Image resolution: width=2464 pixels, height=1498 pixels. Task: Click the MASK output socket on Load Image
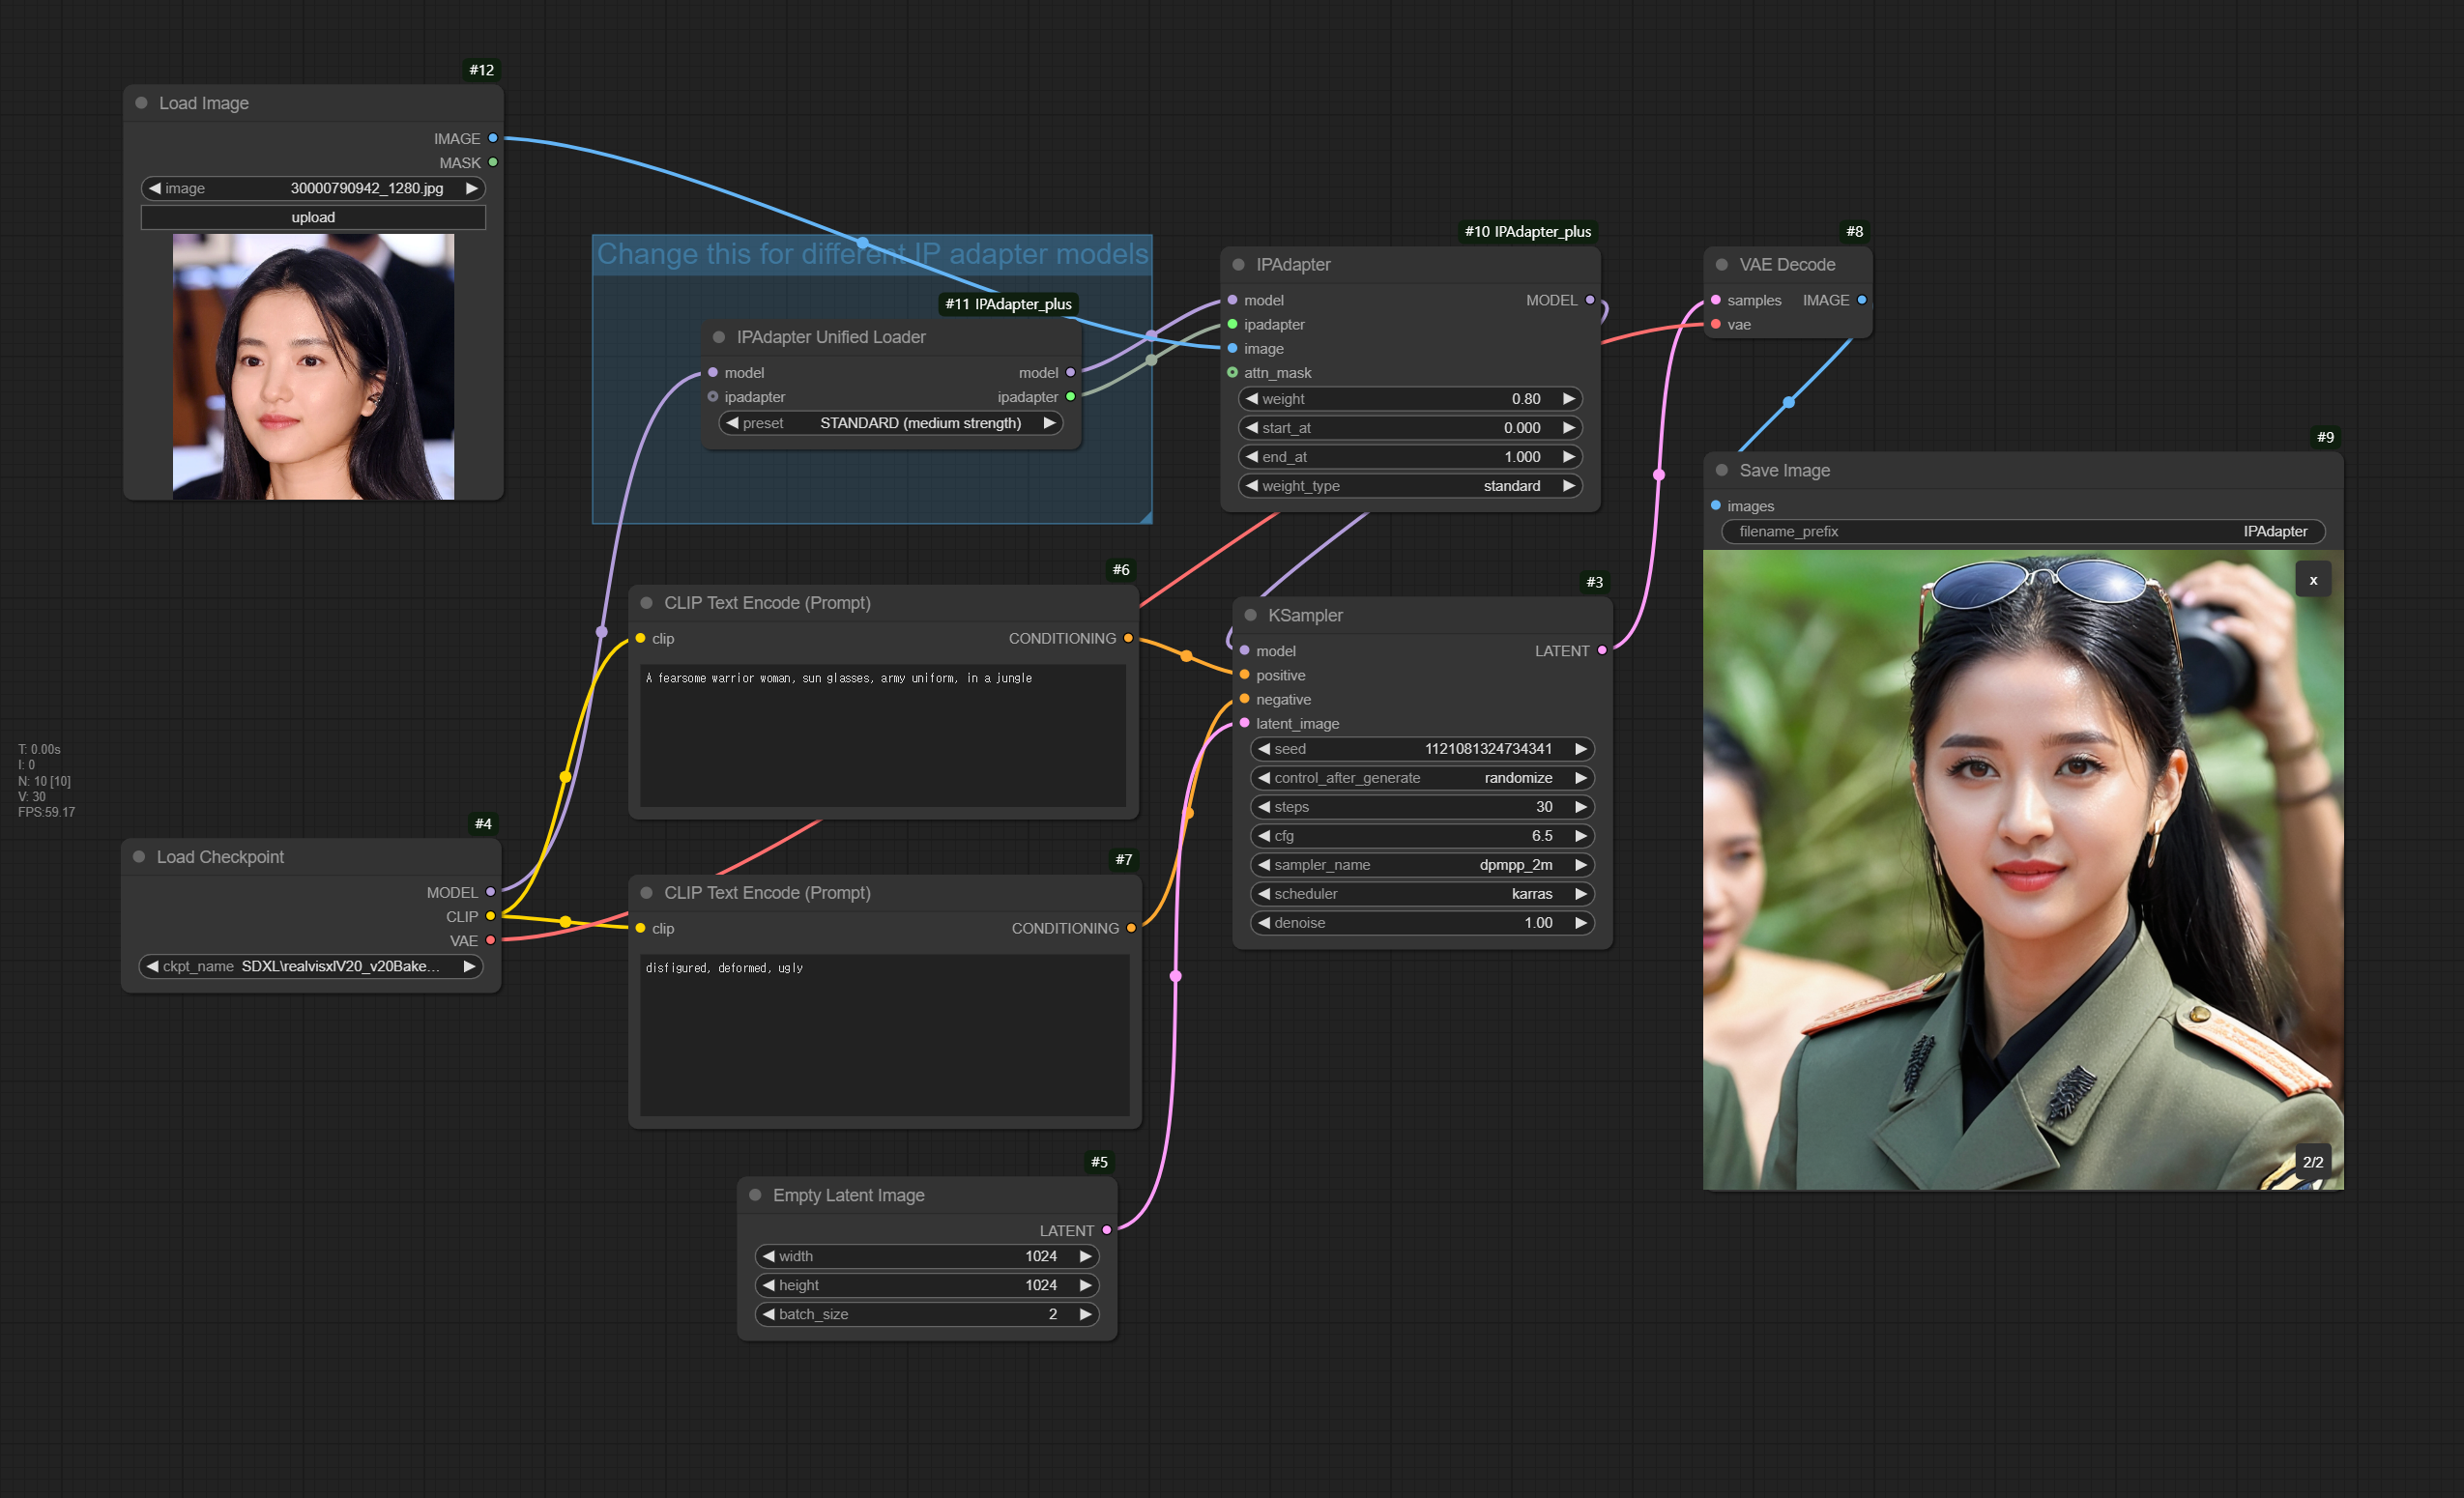click(x=493, y=162)
